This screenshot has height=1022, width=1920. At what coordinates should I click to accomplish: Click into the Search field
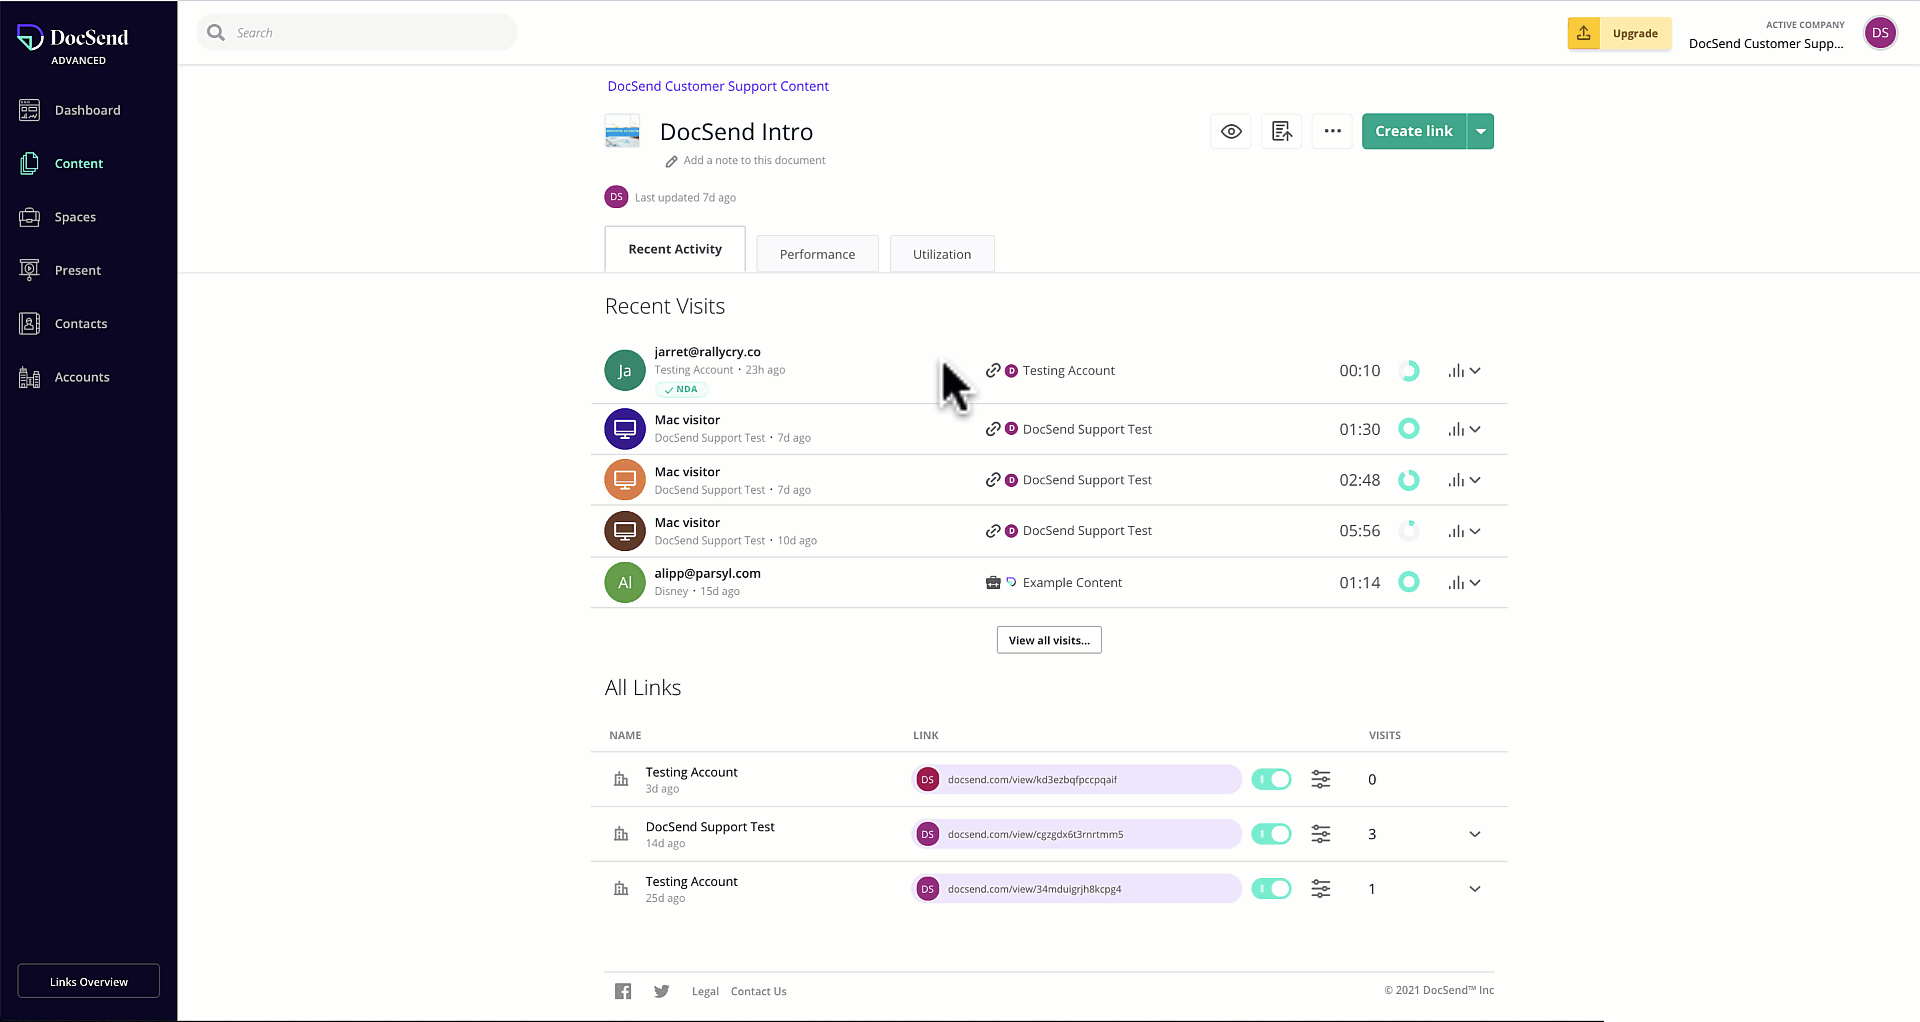point(358,33)
